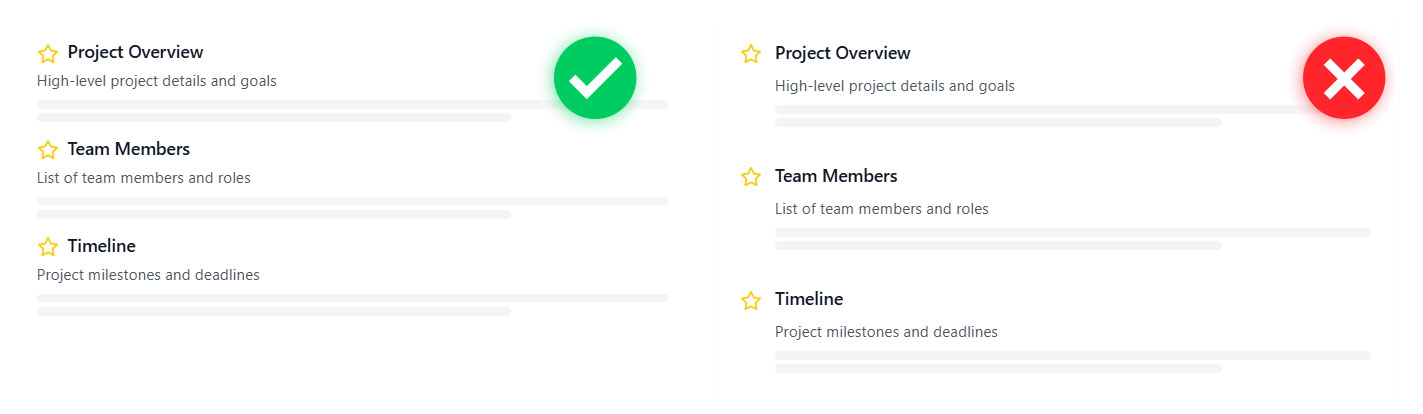Click "High-level project details and goals" in checkmark example
This screenshot has width=1423, height=414.
point(156,81)
